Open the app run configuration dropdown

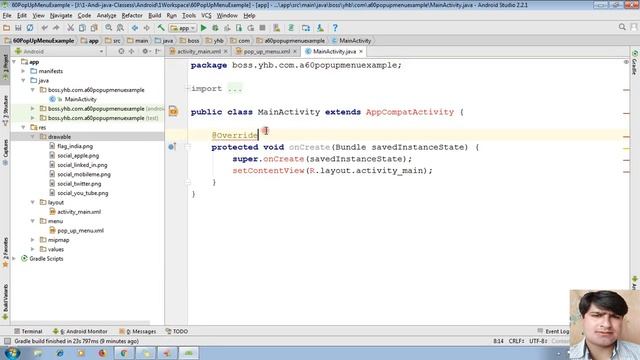[x=182, y=28]
